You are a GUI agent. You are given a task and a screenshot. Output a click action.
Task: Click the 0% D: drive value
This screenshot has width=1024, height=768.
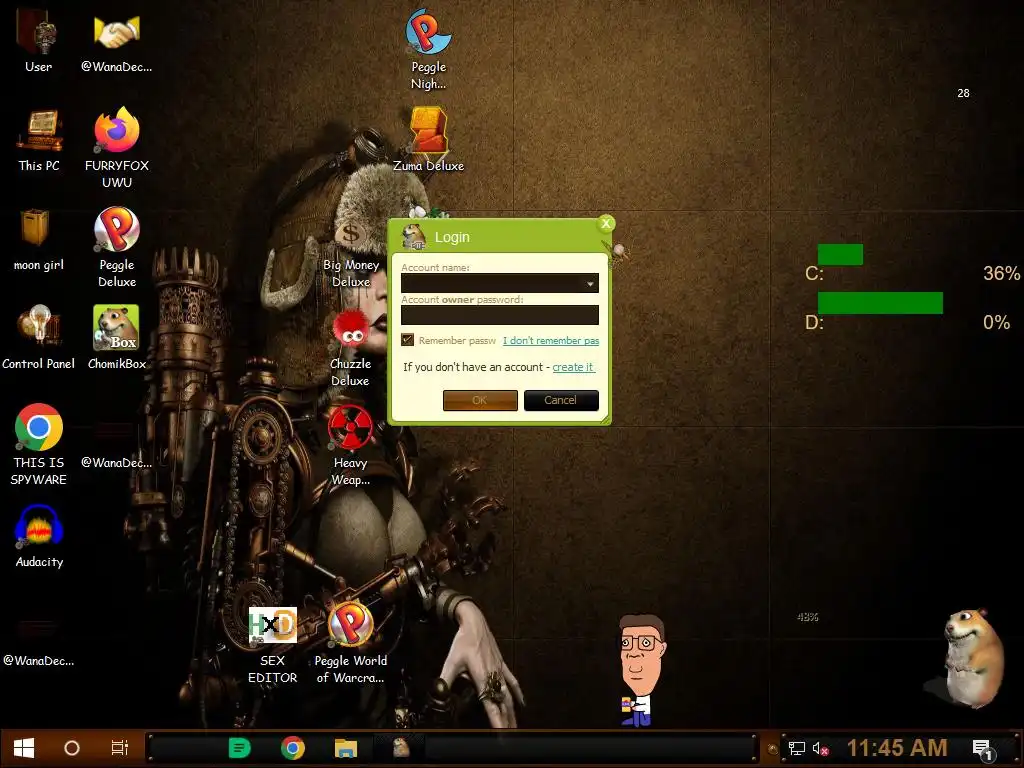[x=997, y=322]
